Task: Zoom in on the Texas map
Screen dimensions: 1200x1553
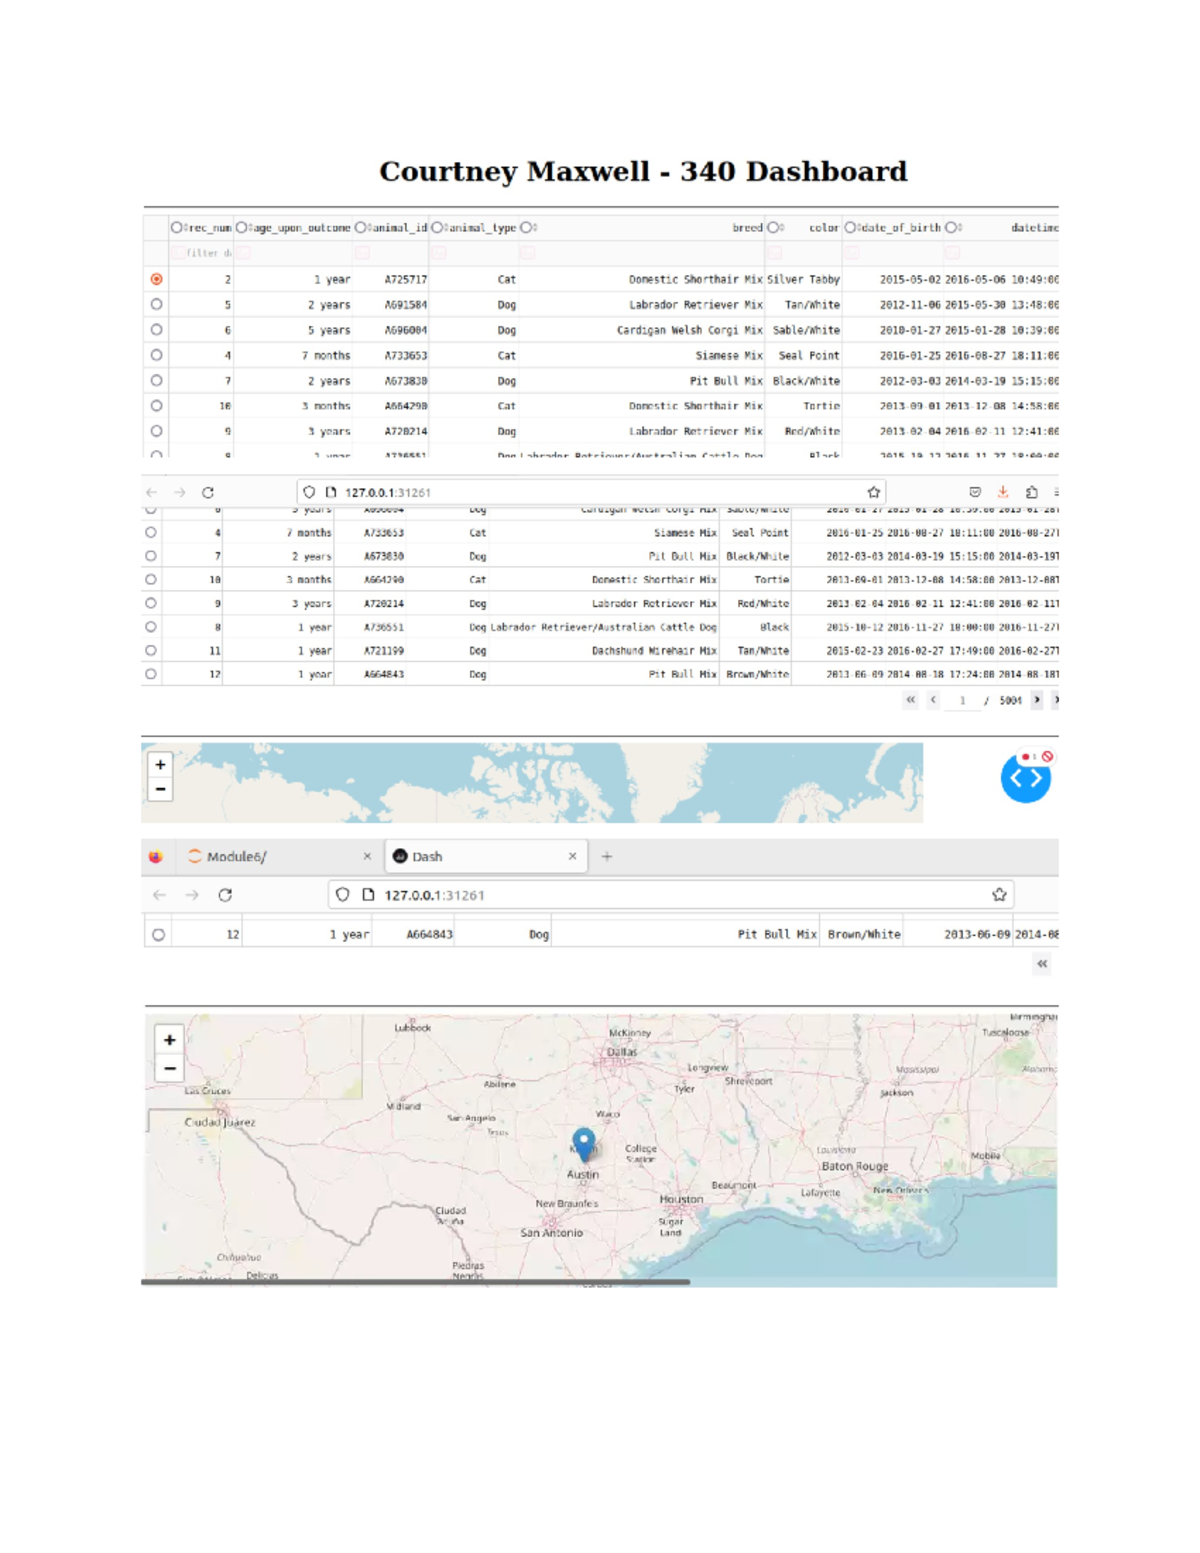Action: pos(170,1040)
